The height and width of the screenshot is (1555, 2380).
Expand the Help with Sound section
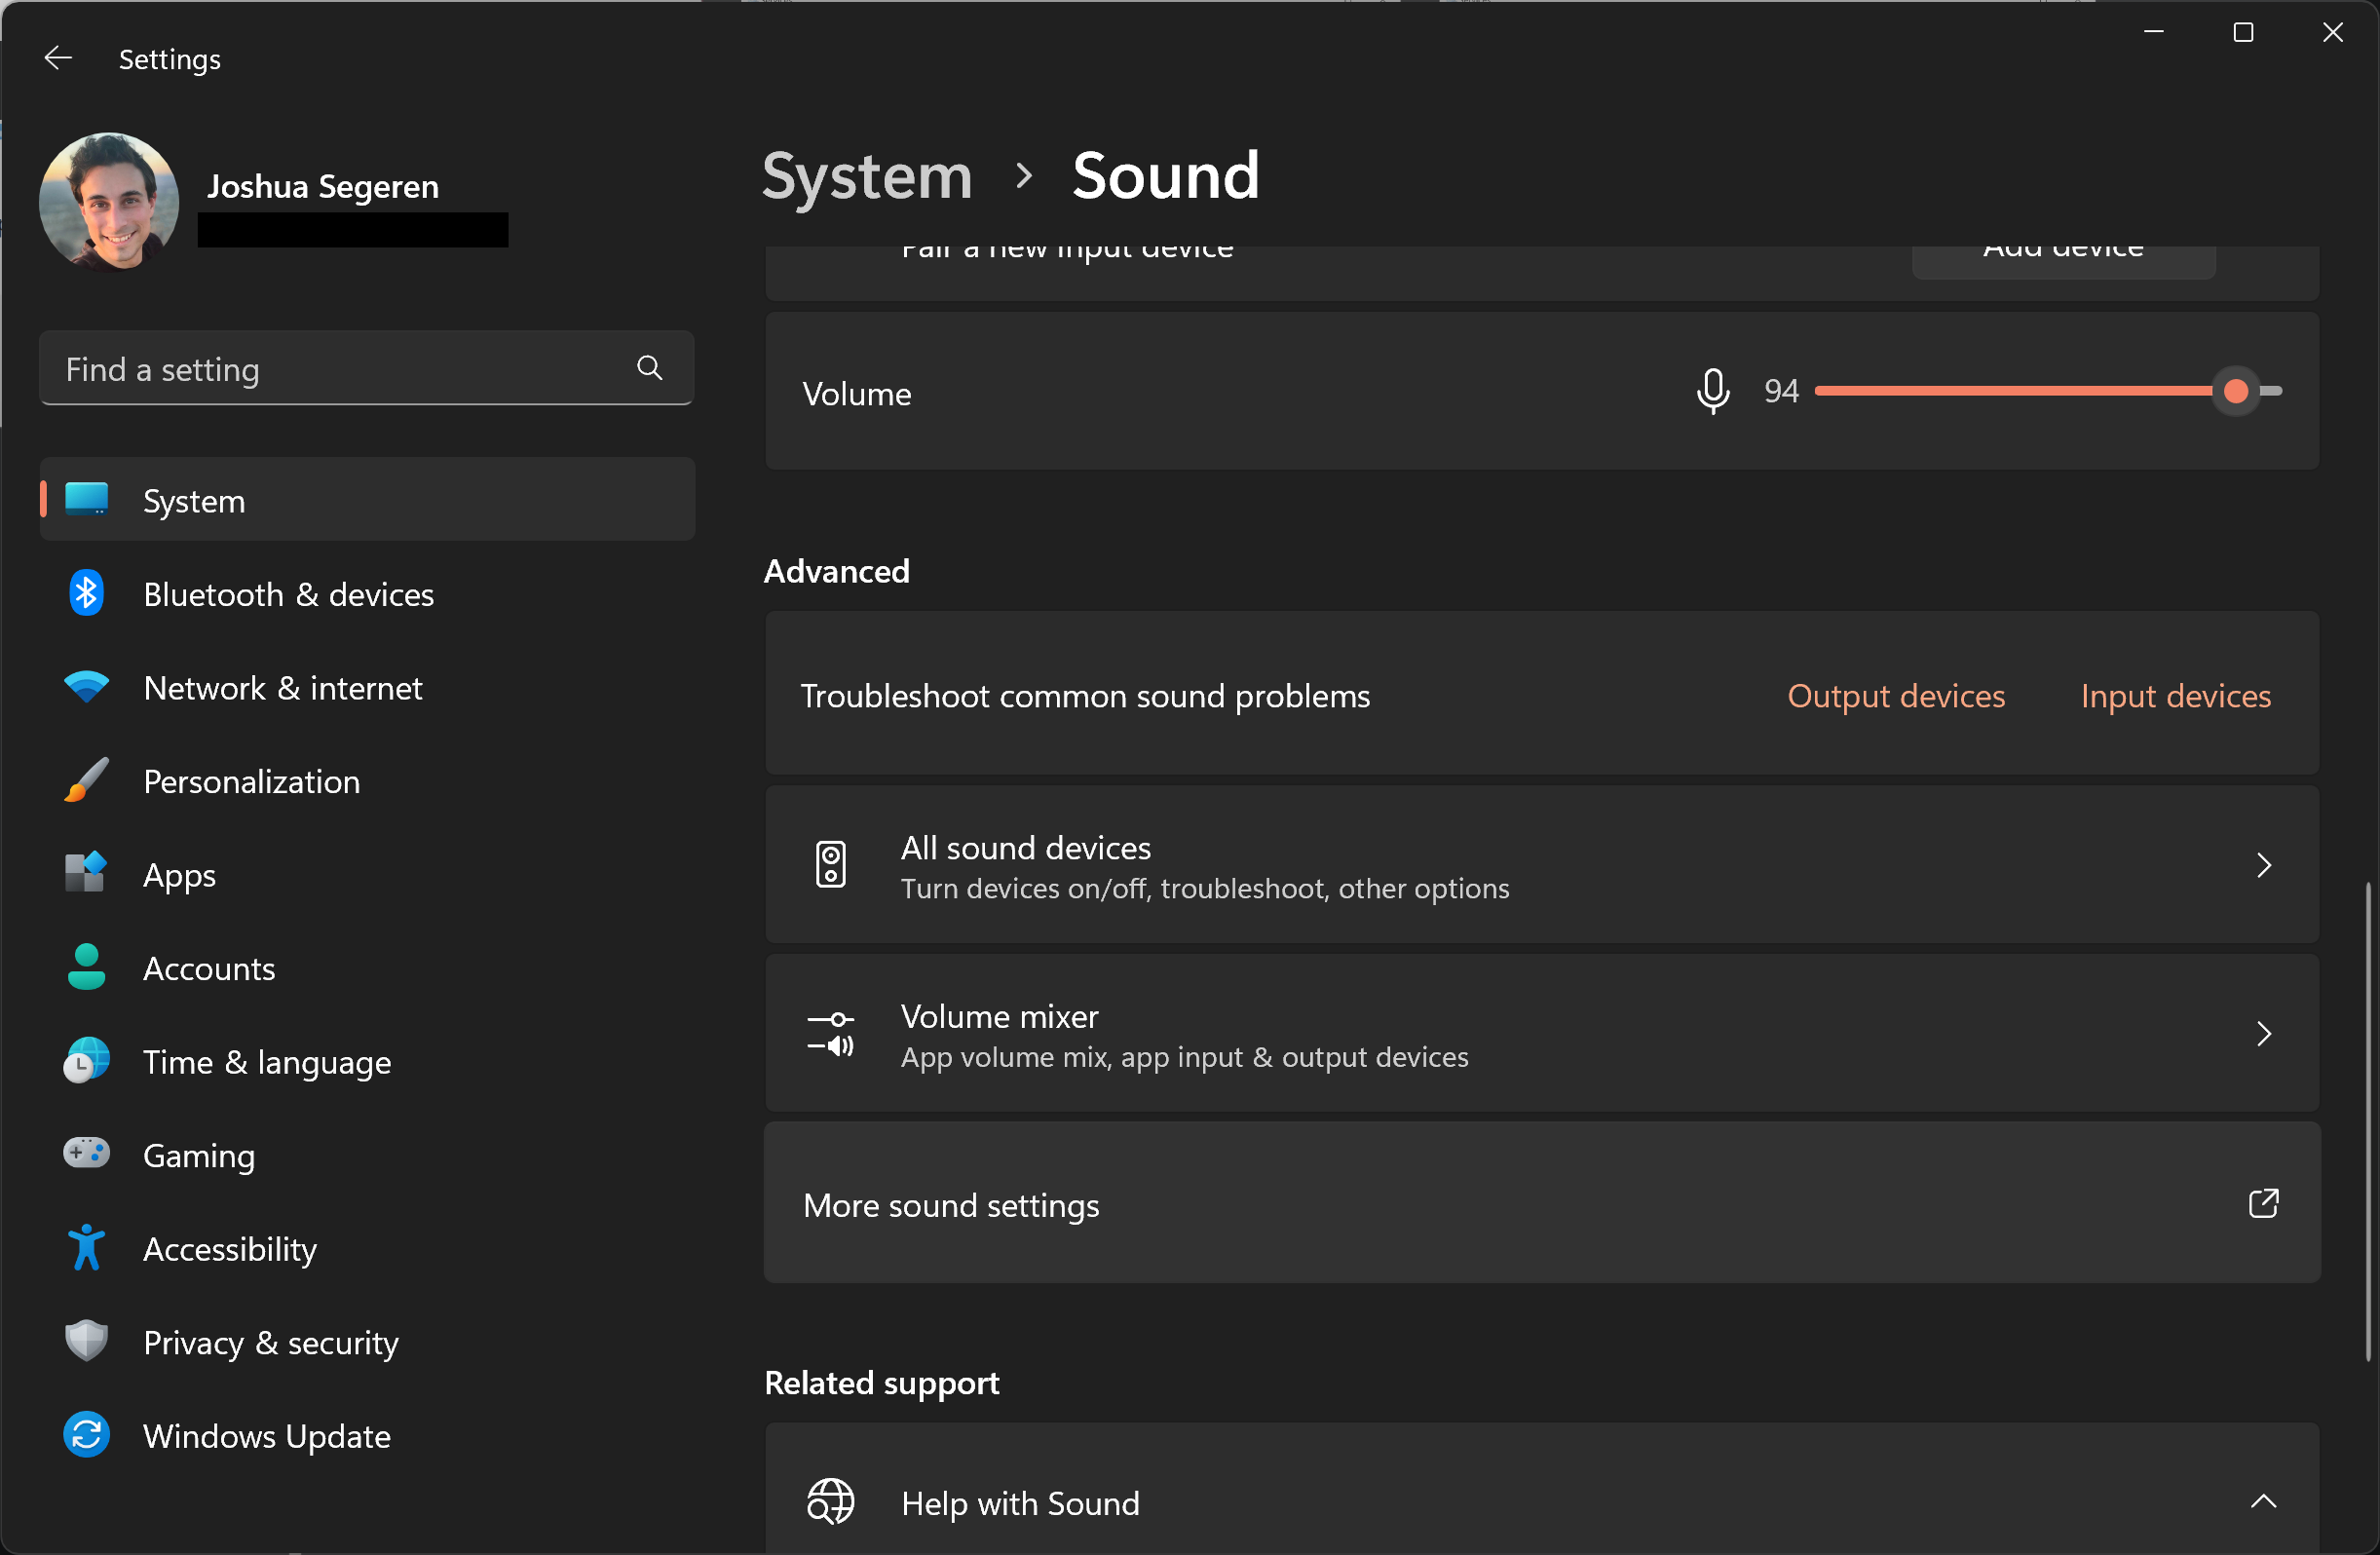[x=2265, y=1501]
